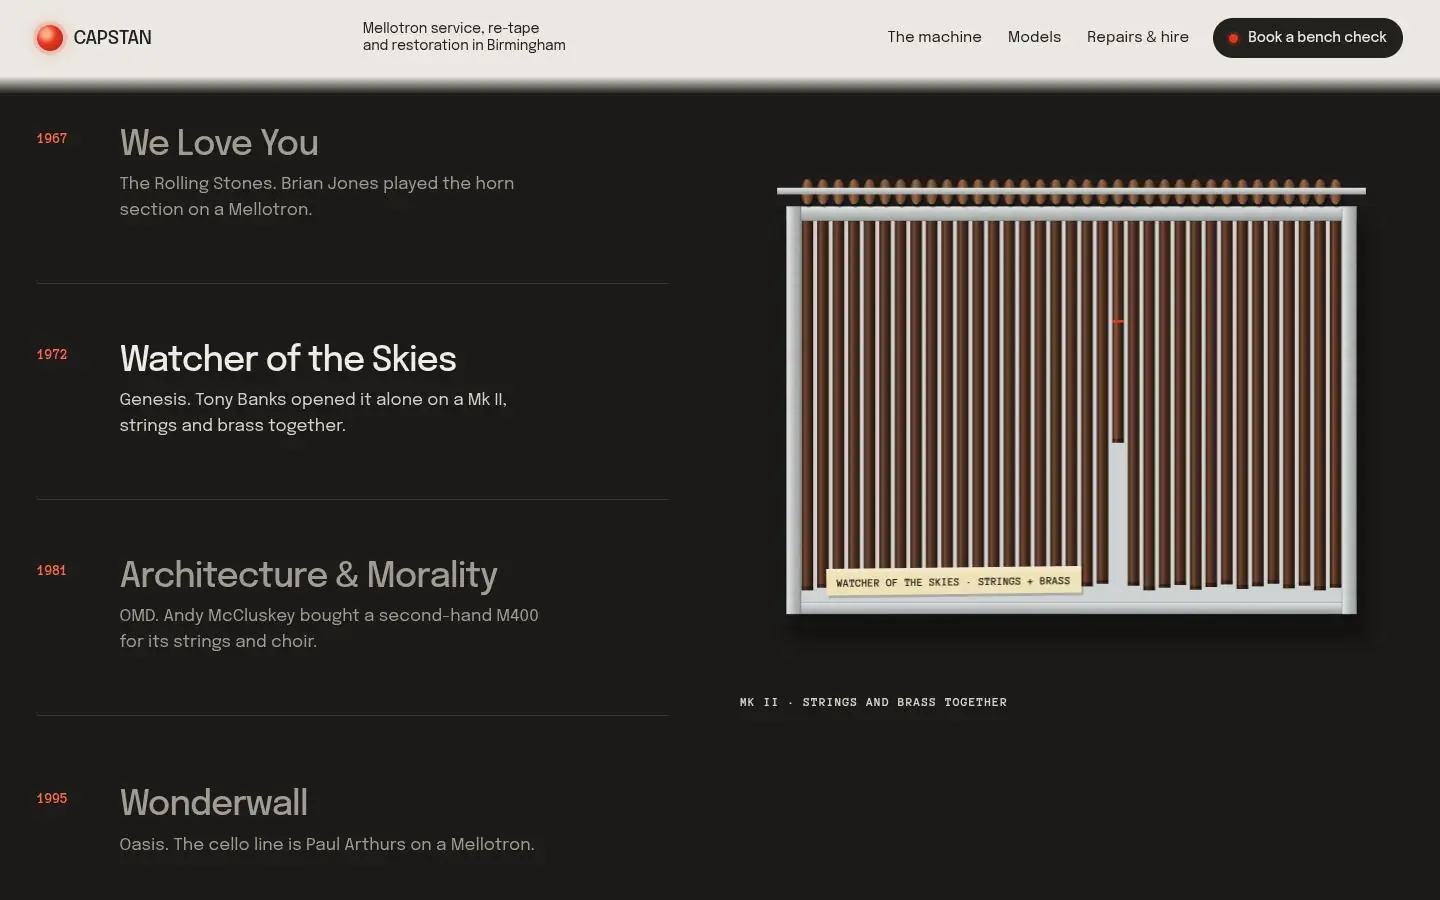Click the 1981 year label
1440x900 pixels.
(52, 570)
